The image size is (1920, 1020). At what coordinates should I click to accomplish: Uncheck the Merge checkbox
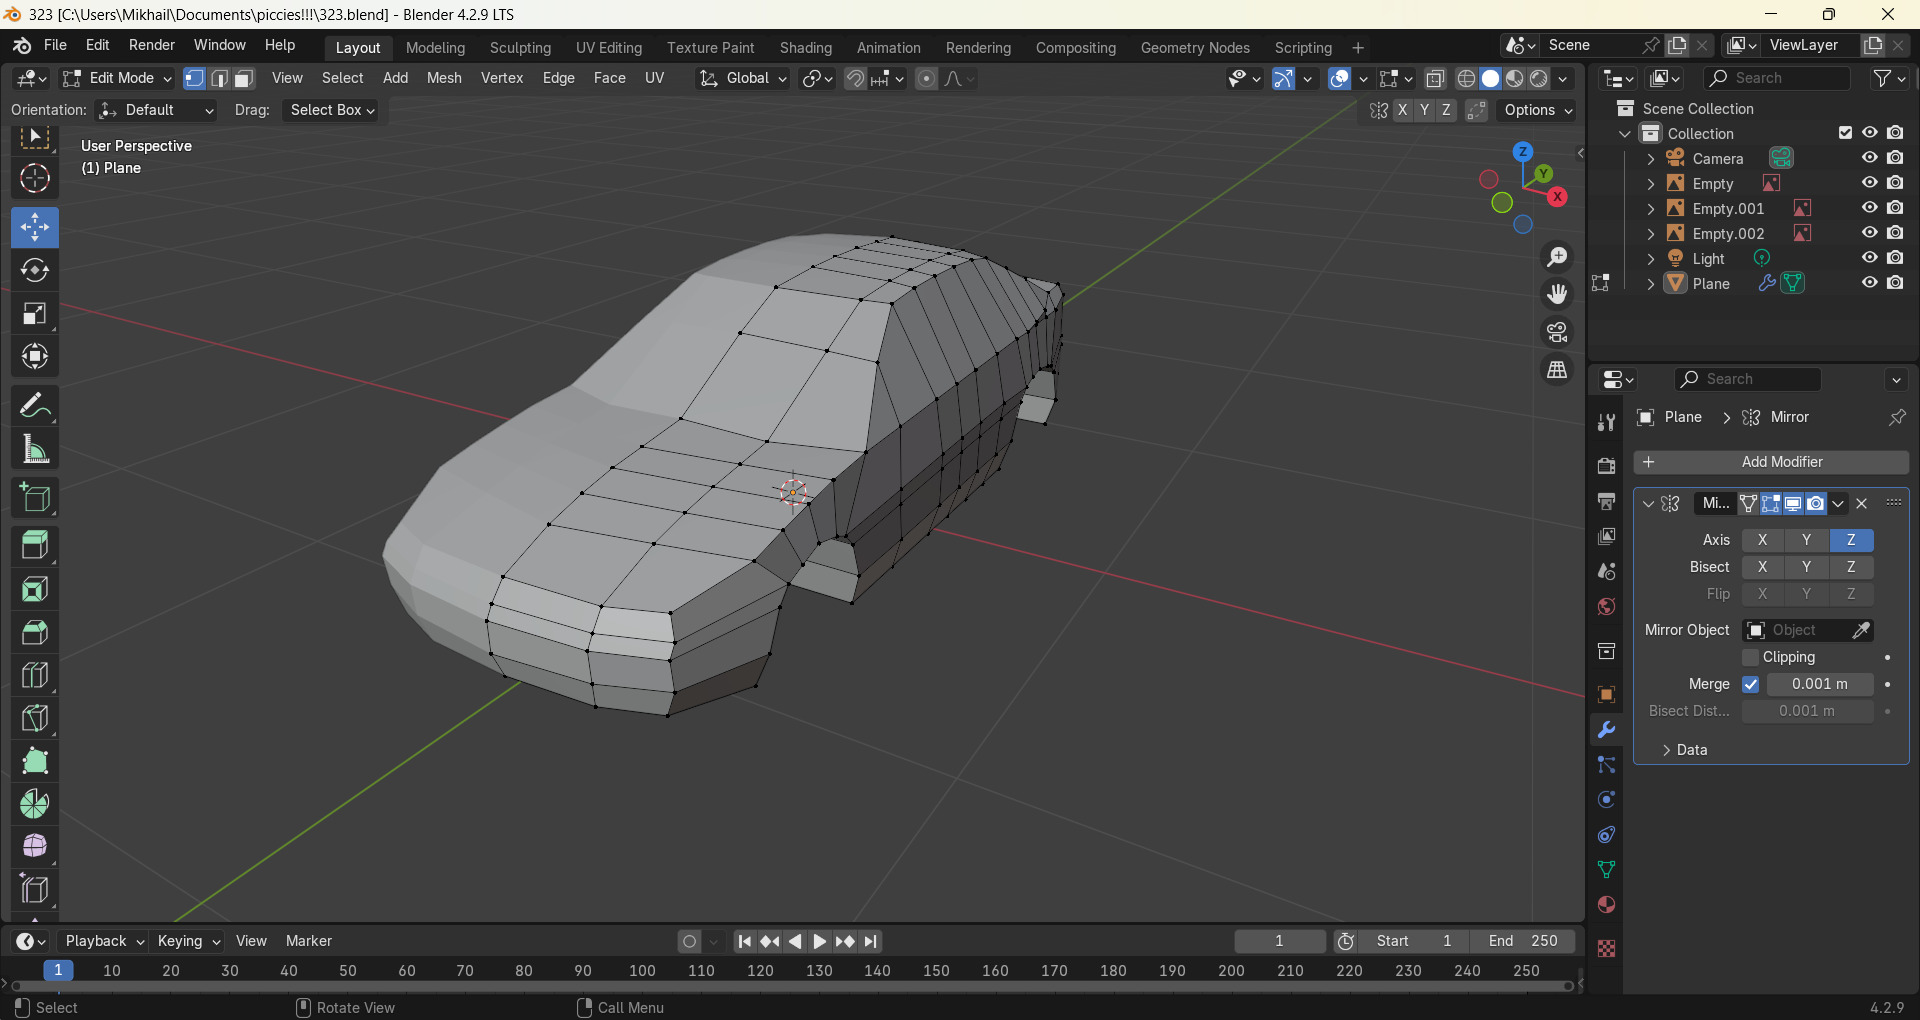[x=1750, y=684]
